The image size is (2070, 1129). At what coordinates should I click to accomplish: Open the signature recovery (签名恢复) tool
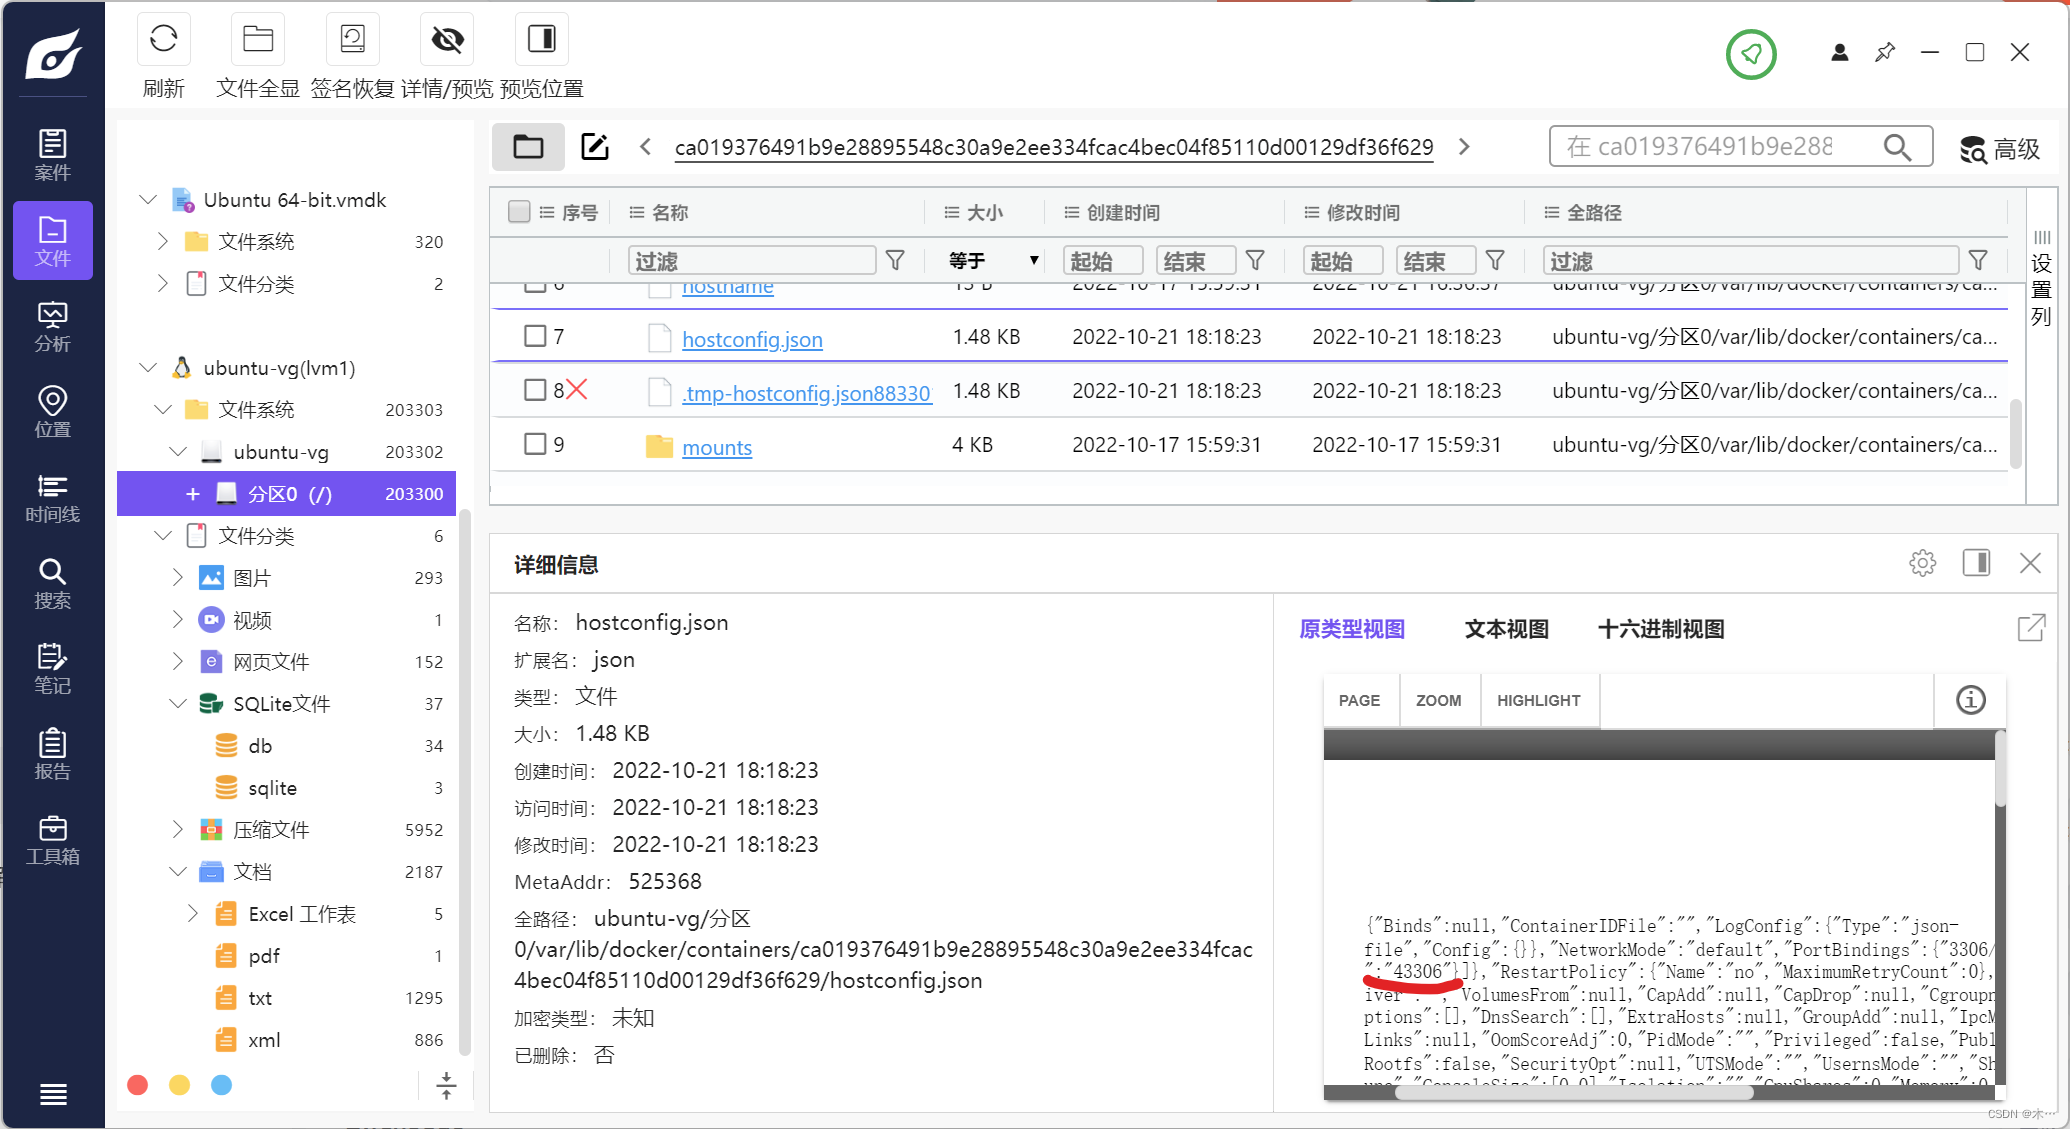tap(352, 40)
